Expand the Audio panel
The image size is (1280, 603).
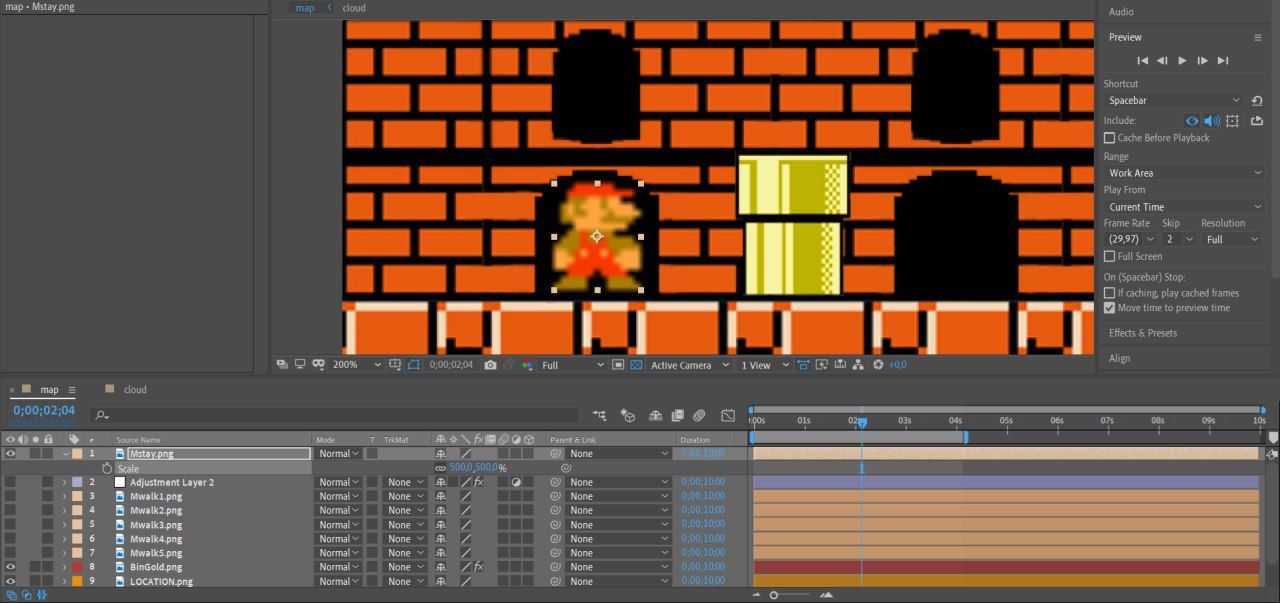(1121, 12)
